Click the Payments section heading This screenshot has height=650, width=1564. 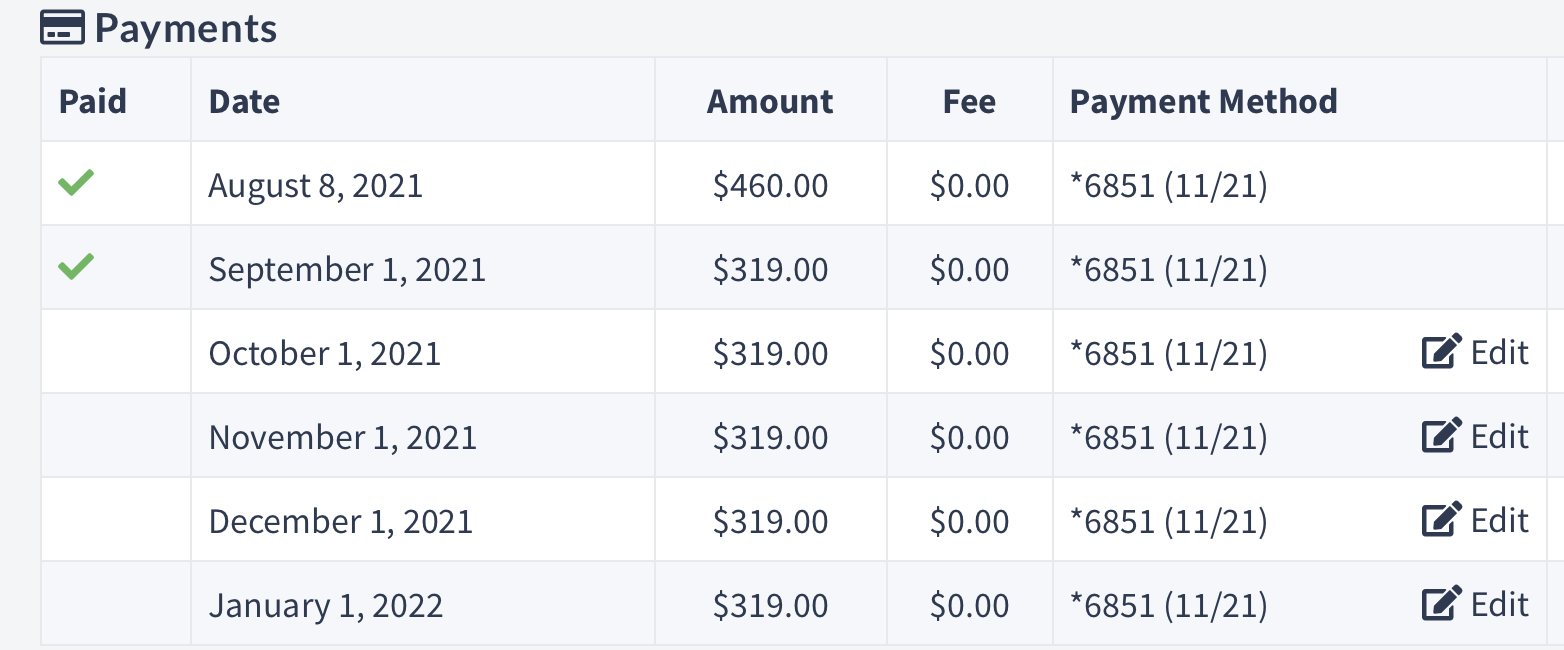(186, 29)
